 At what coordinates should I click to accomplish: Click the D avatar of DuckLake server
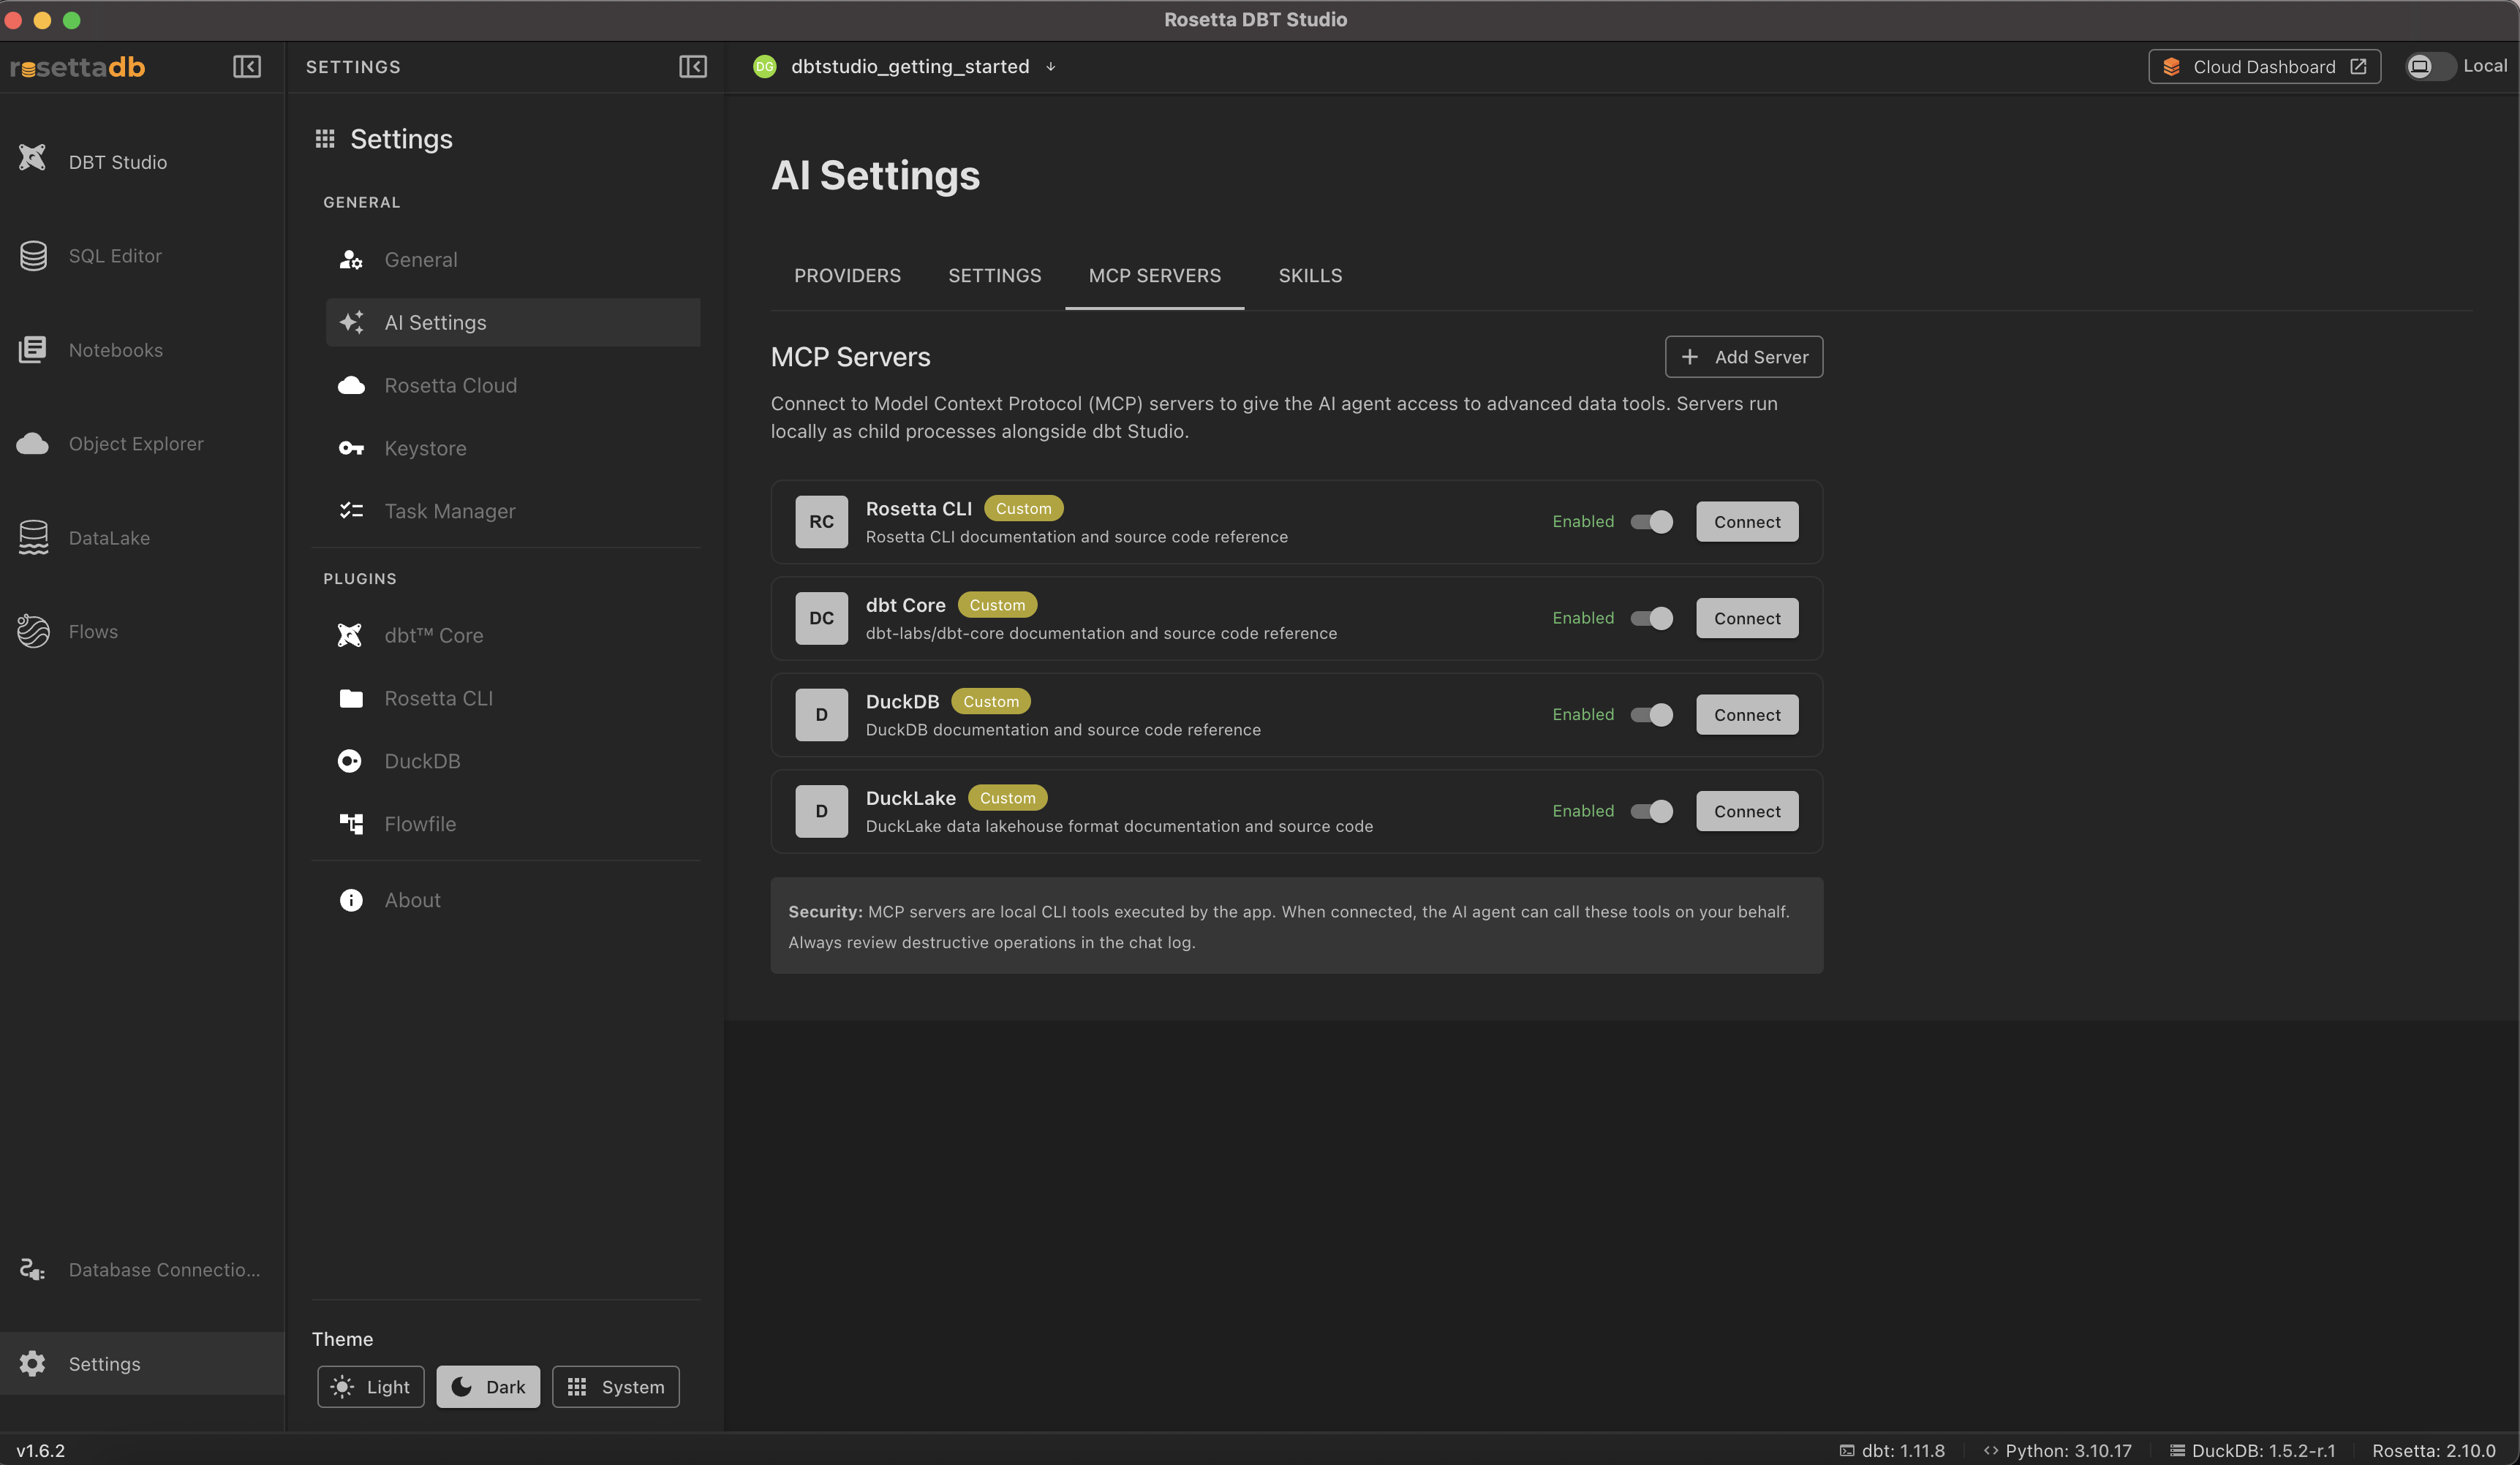point(821,812)
